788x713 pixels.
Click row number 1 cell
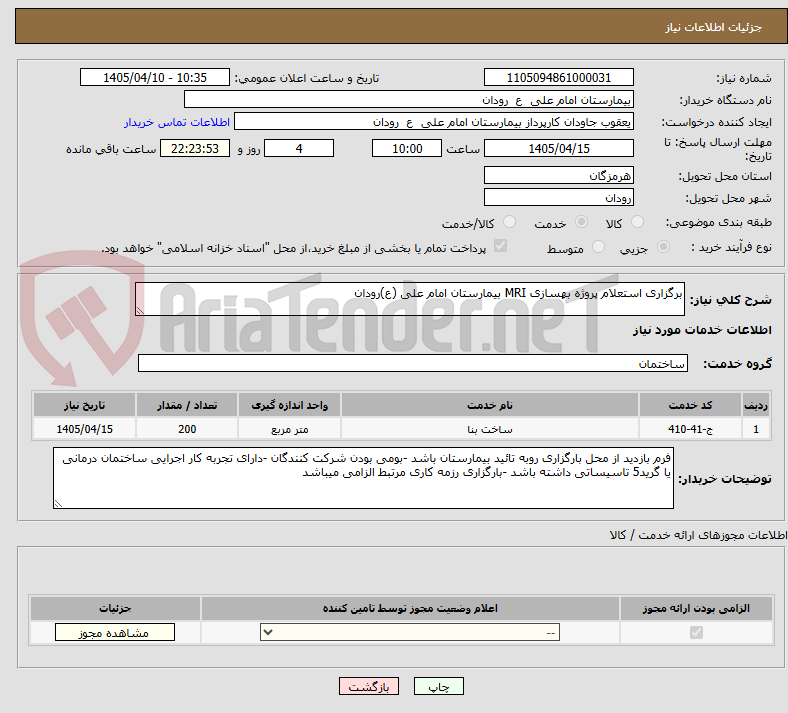(x=756, y=429)
